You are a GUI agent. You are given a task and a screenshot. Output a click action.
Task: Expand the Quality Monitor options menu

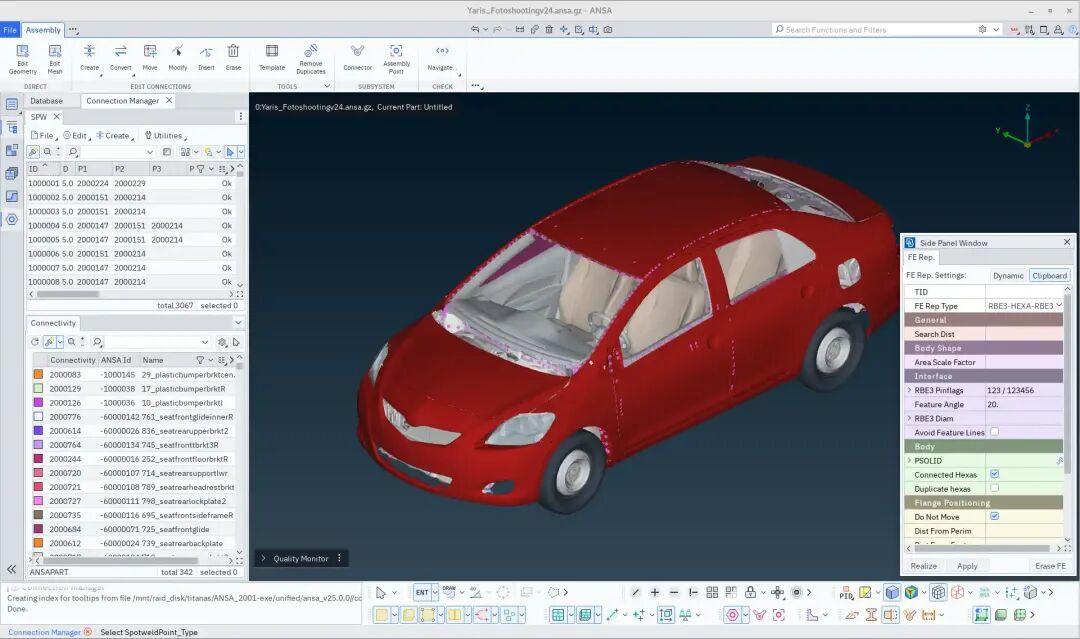(x=339, y=558)
